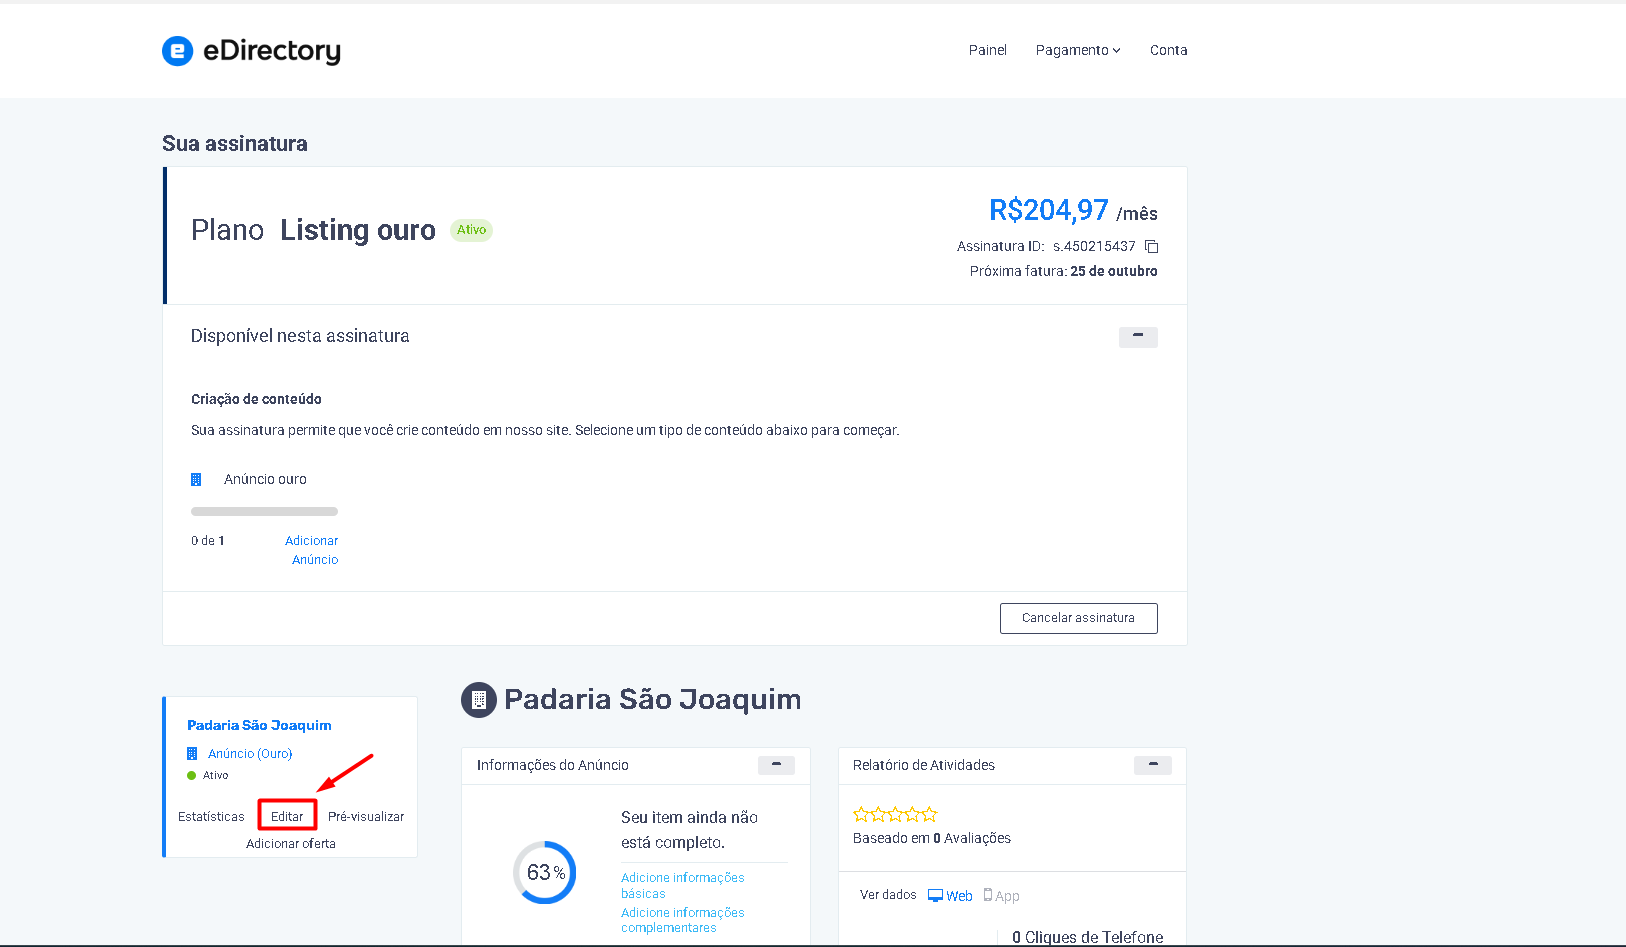Open the Conta menu item
Image resolution: width=1626 pixels, height=947 pixels.
click(x=1168, y=50)
